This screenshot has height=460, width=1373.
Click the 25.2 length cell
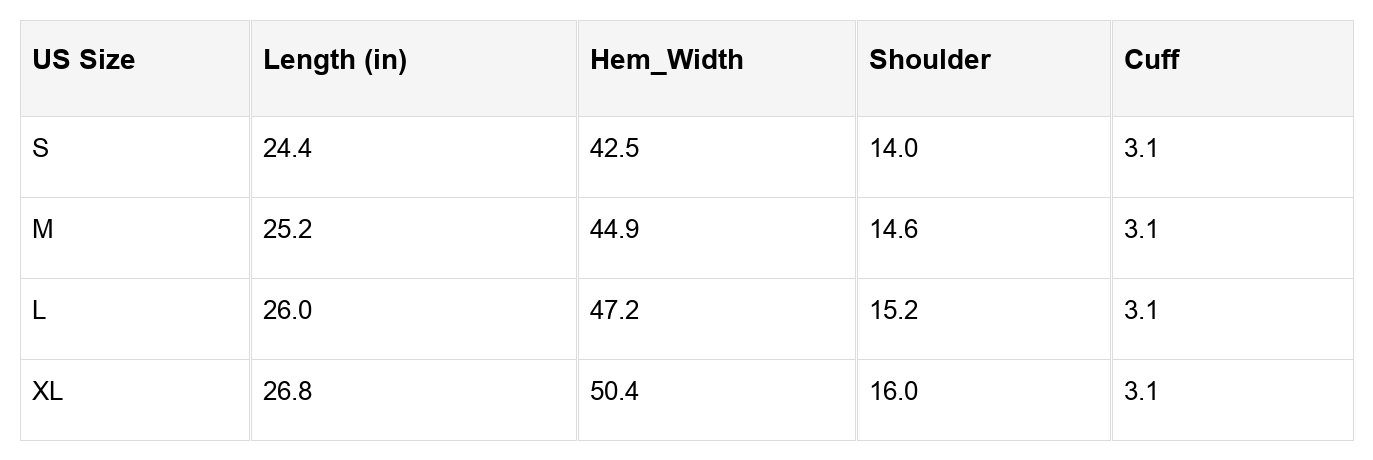287,230
